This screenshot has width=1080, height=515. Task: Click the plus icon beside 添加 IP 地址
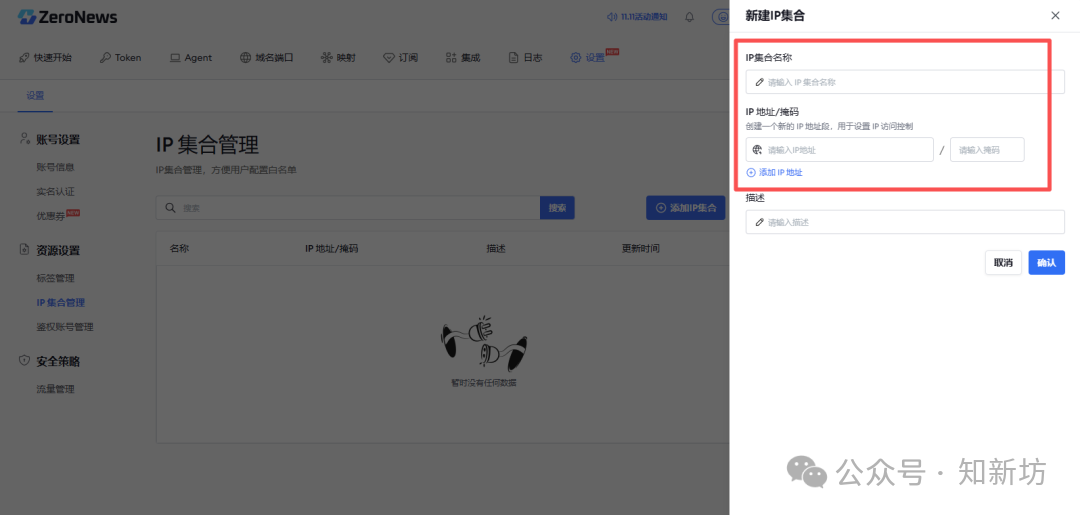click(x=751, y=173)
